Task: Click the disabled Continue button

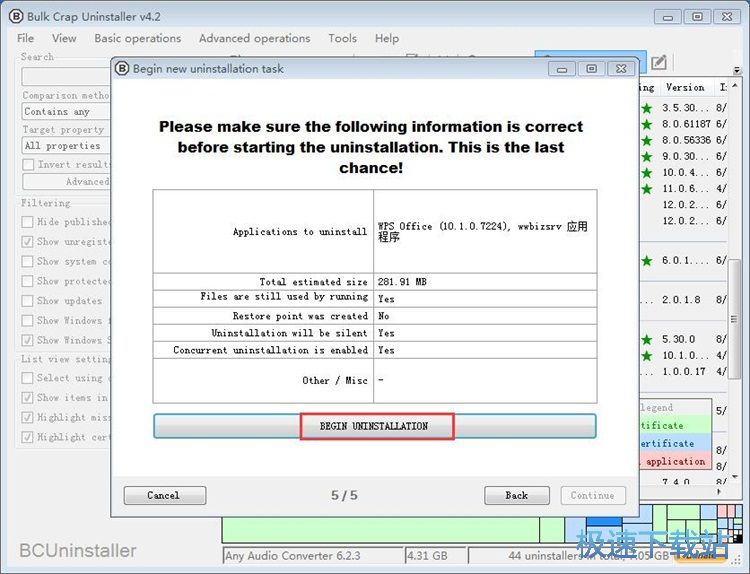Action: [593, 496]
